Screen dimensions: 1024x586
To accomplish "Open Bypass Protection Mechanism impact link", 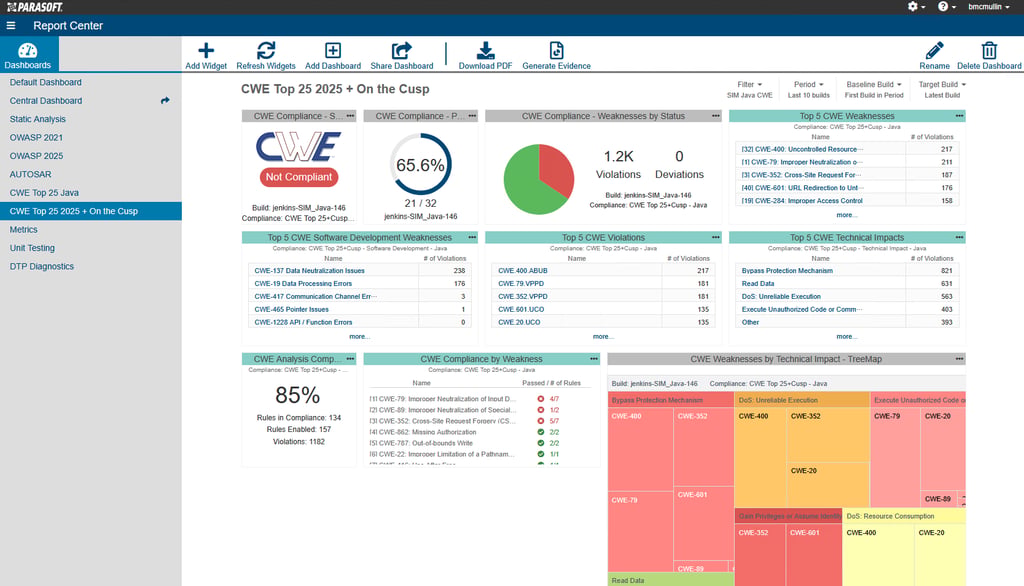I will tap(787, 270).
